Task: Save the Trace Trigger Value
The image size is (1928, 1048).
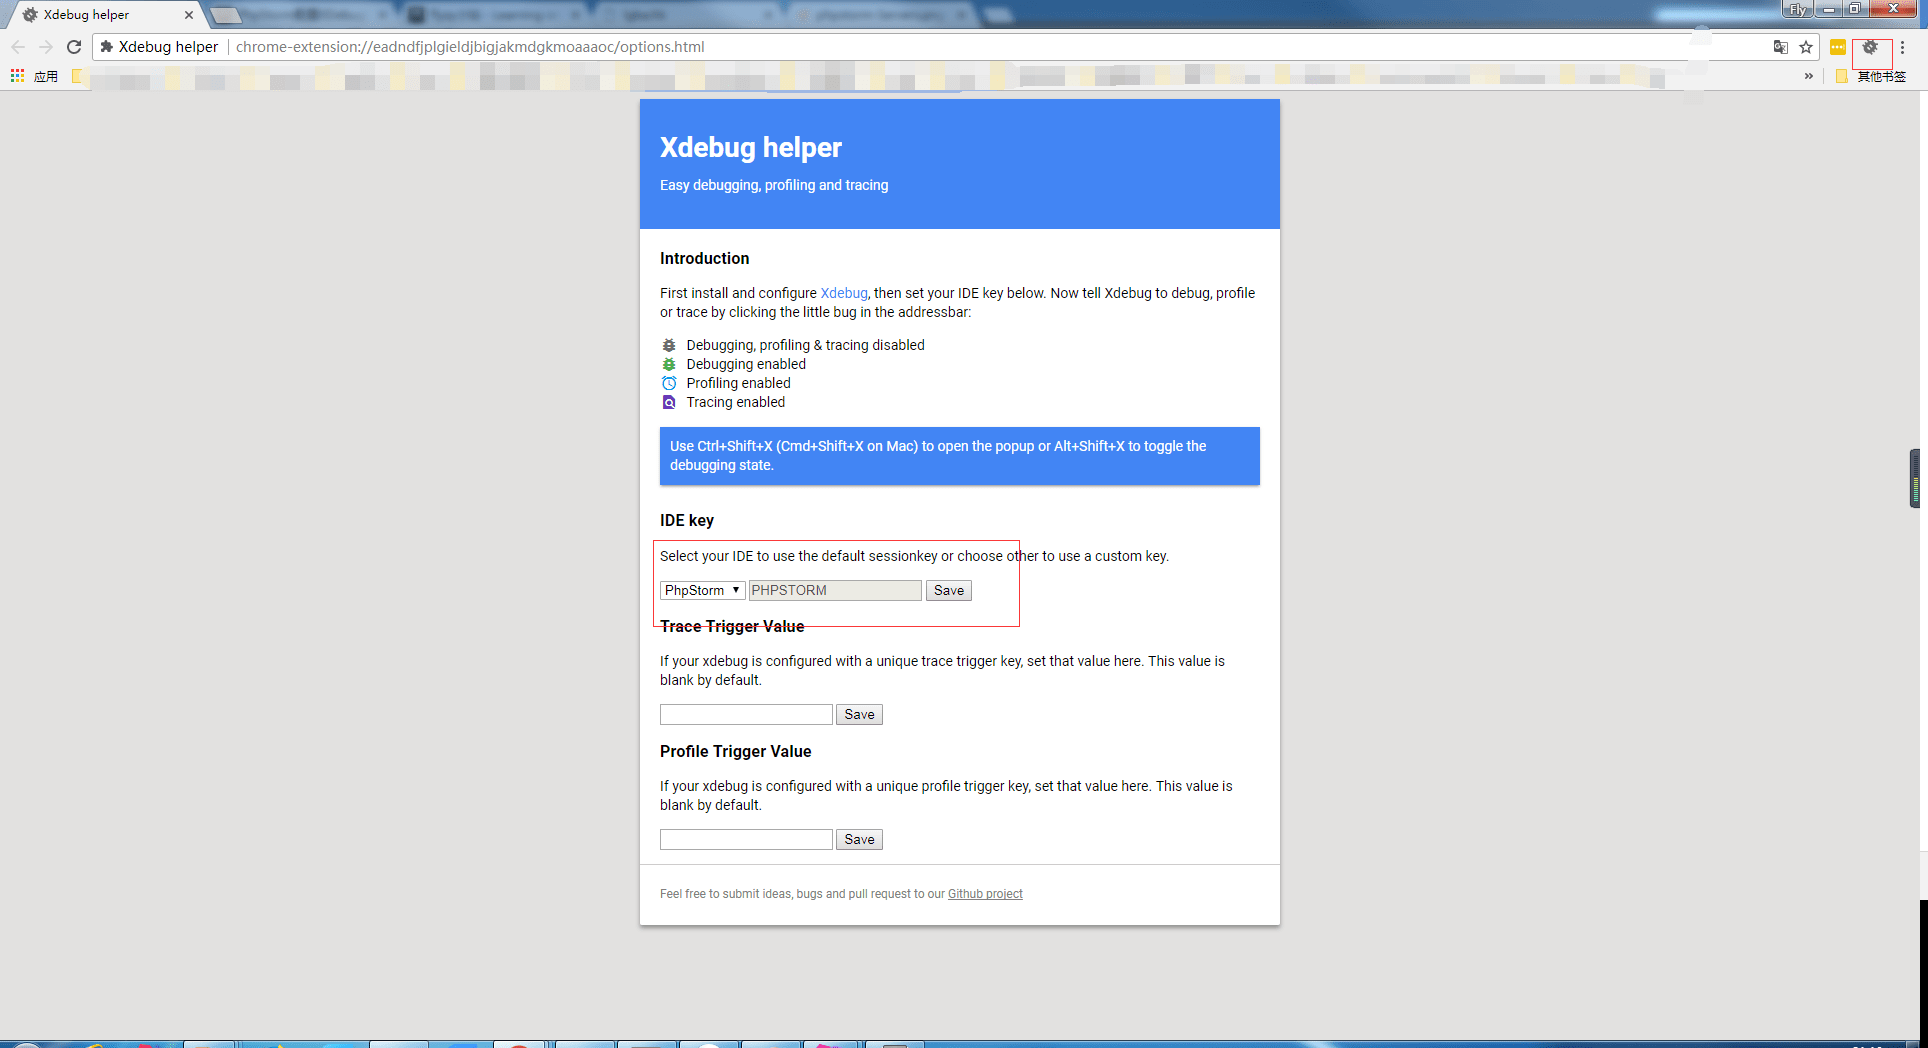Action: point(859,714)
